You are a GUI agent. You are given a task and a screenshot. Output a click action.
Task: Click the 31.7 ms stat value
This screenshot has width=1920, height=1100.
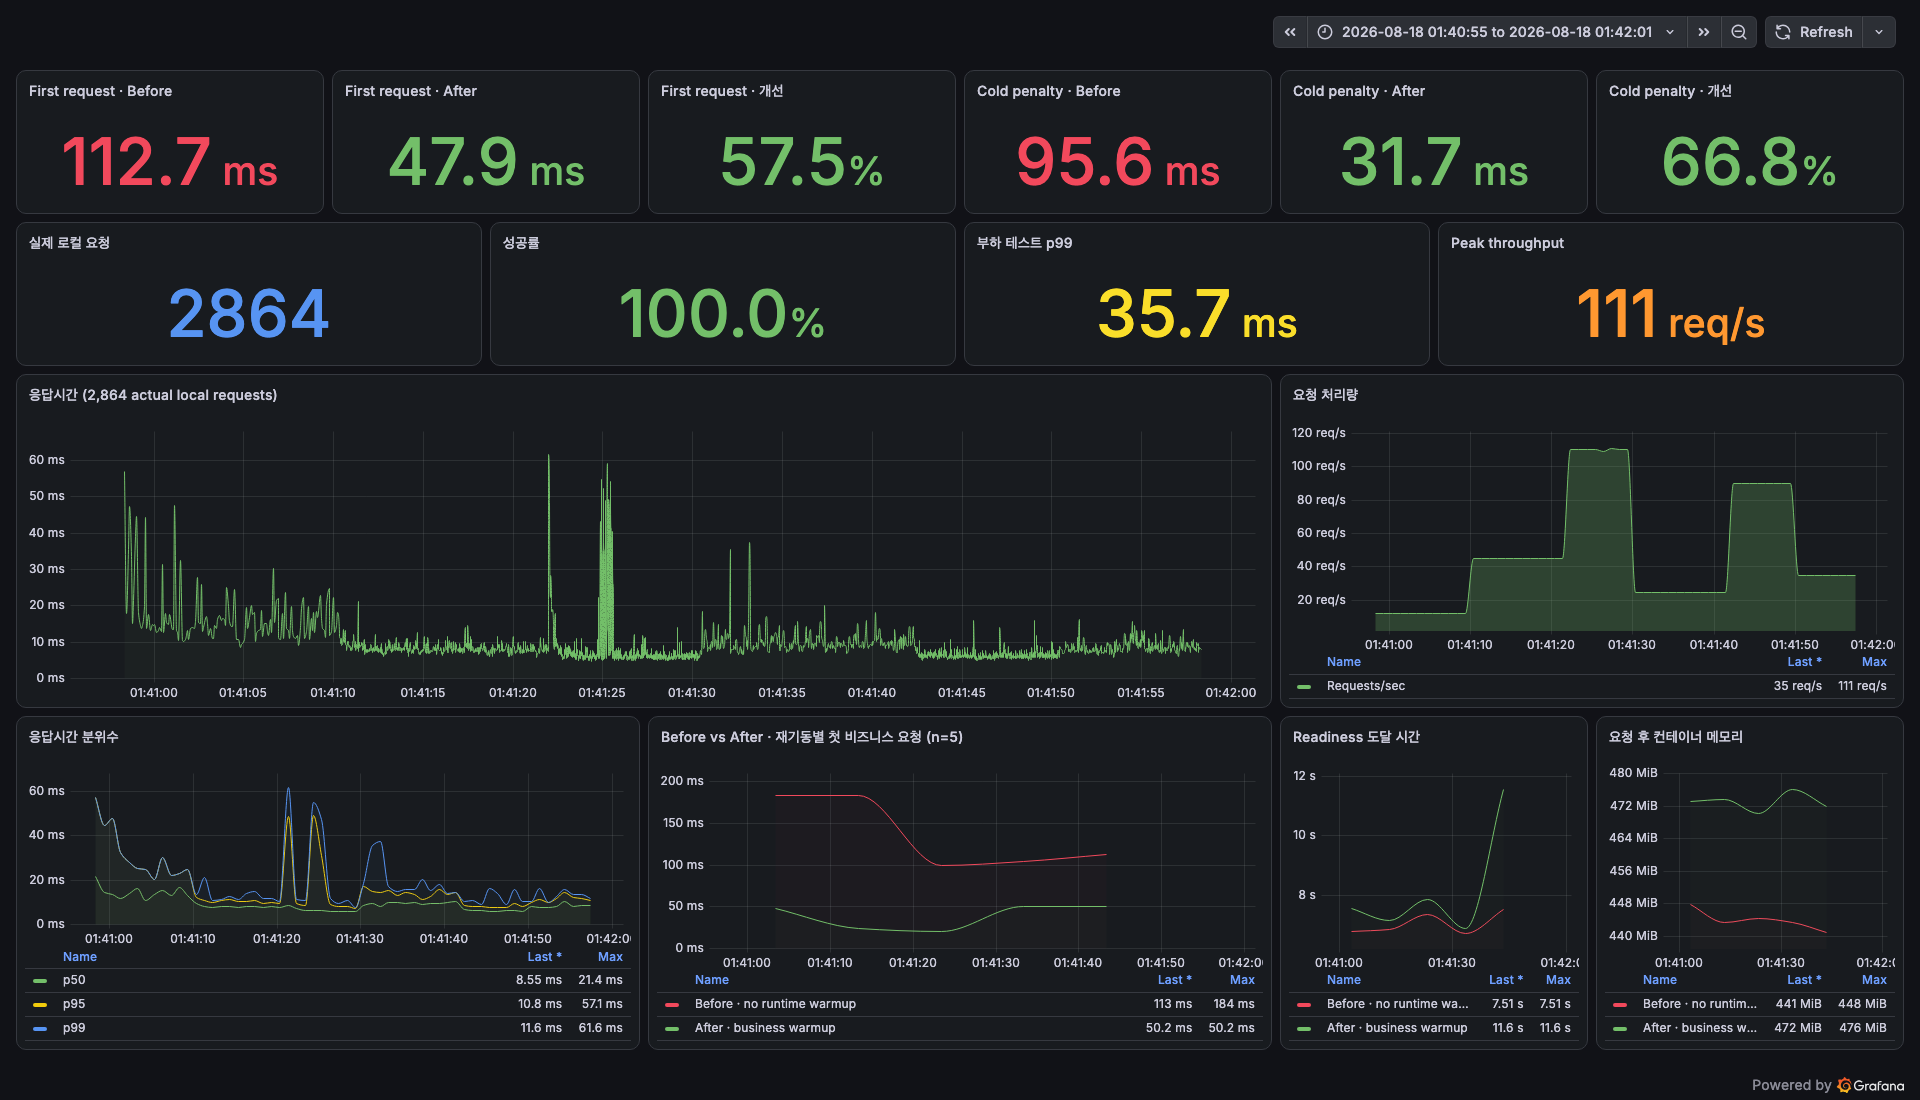tap(1434, 162)
